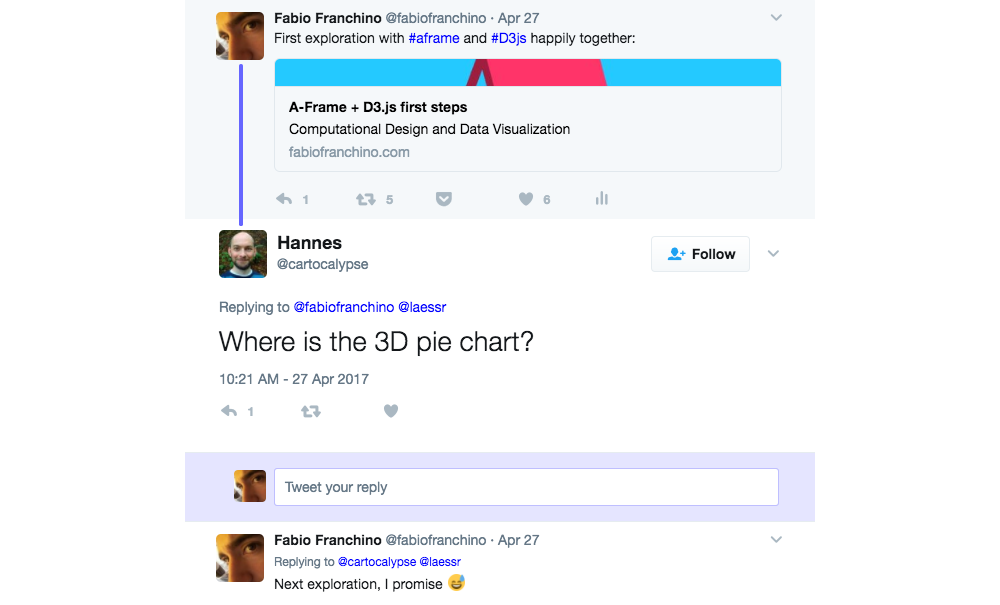Image resolution: width=1000 pixels, height=605 pixels.
Task: Open chevron menu on Fabio's reply tweet
Action: (x=776, y=540)
